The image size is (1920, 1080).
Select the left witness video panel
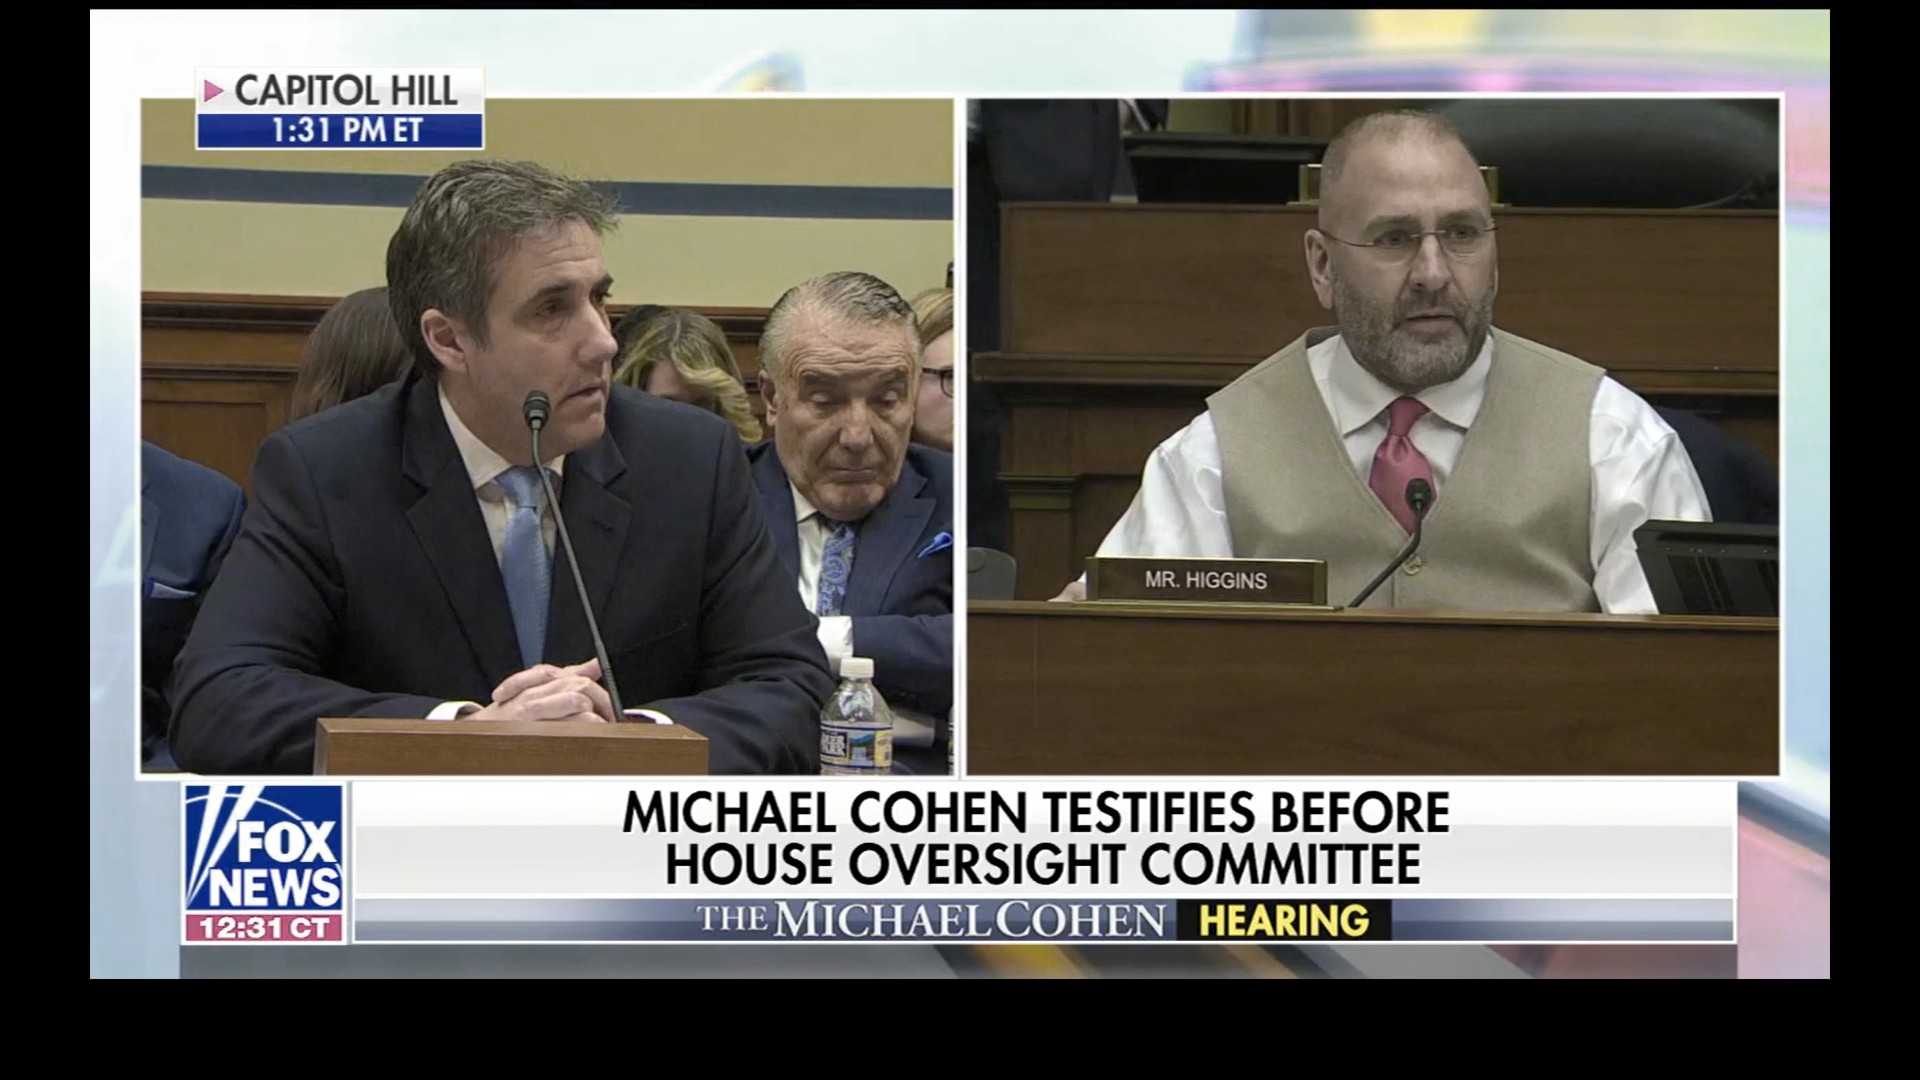click(546, 437)
